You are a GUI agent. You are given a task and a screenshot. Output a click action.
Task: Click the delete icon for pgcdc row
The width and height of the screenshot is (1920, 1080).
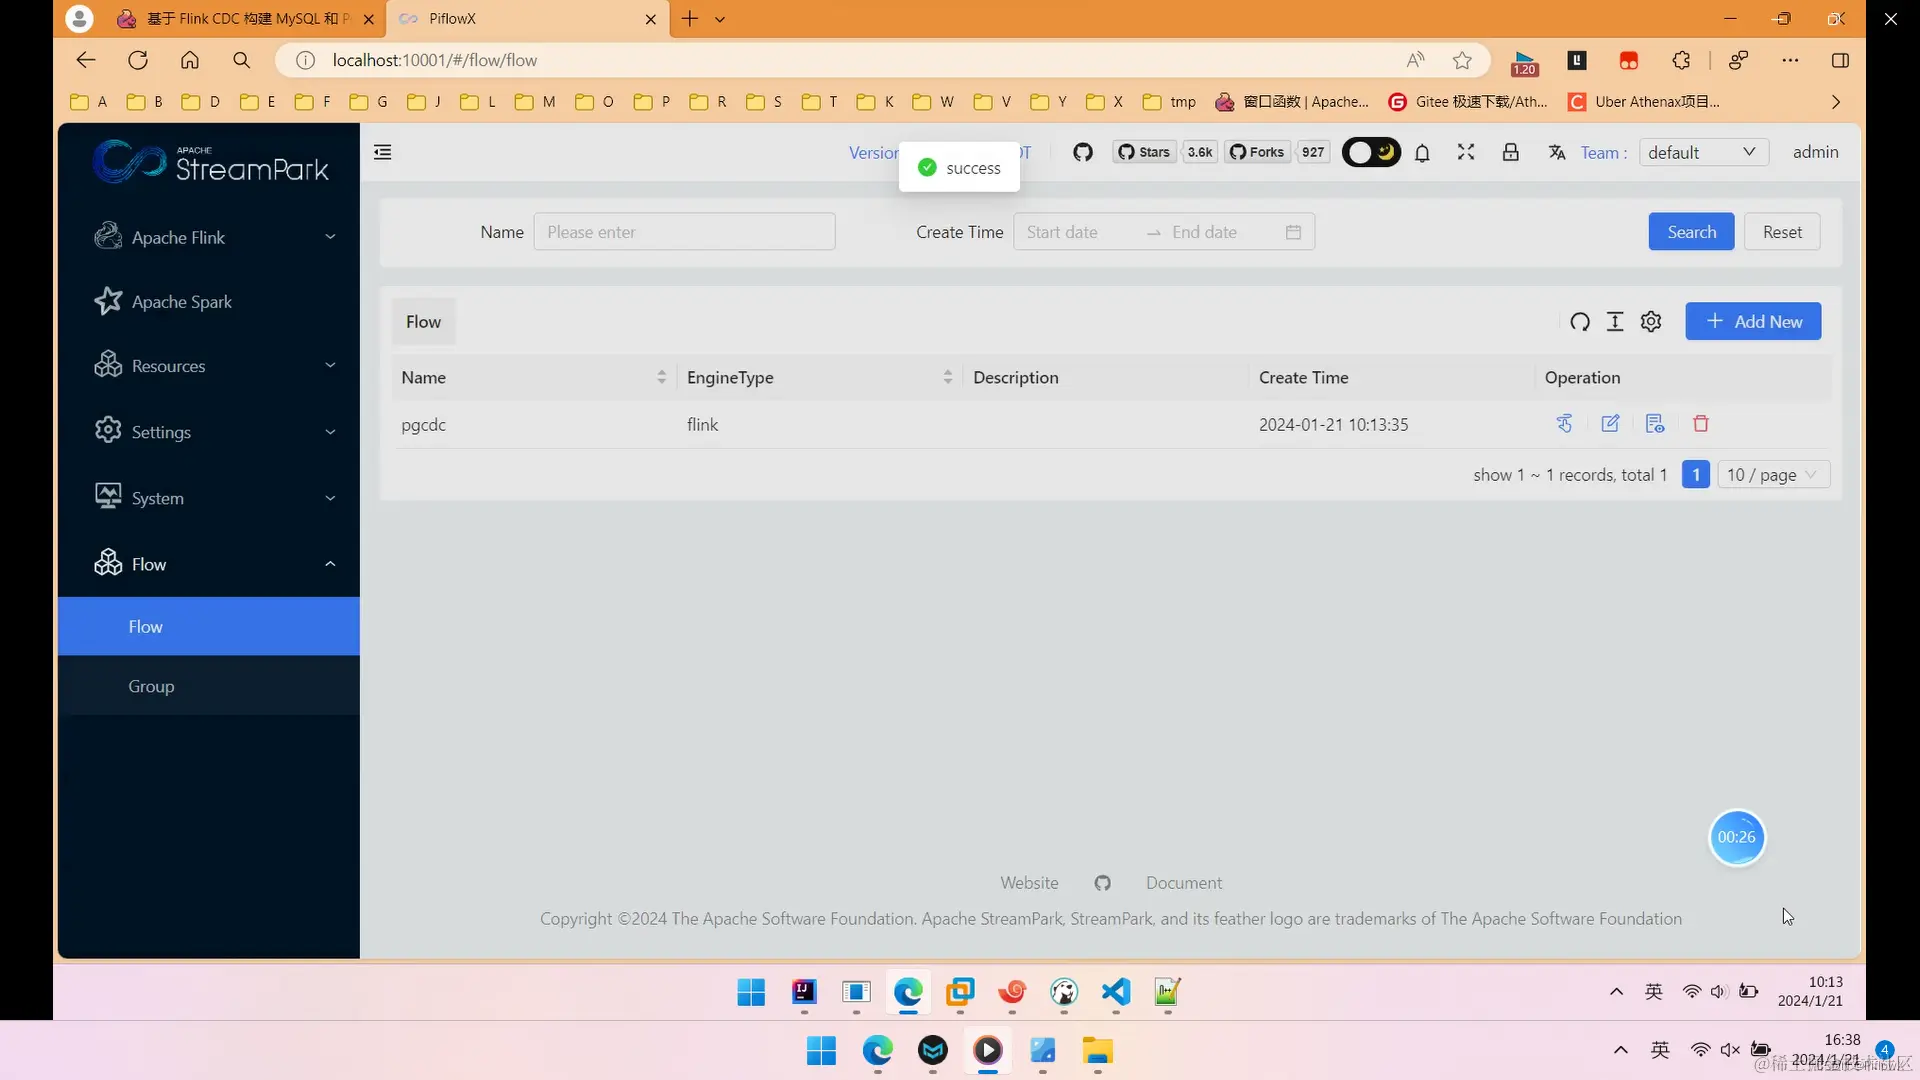coord(1700,424)
